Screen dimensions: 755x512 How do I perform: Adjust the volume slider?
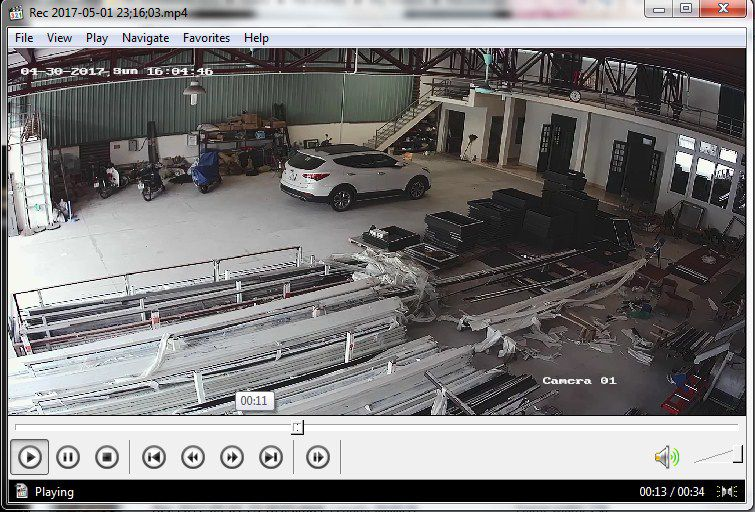pyautogui.click(x=718, y=456)
